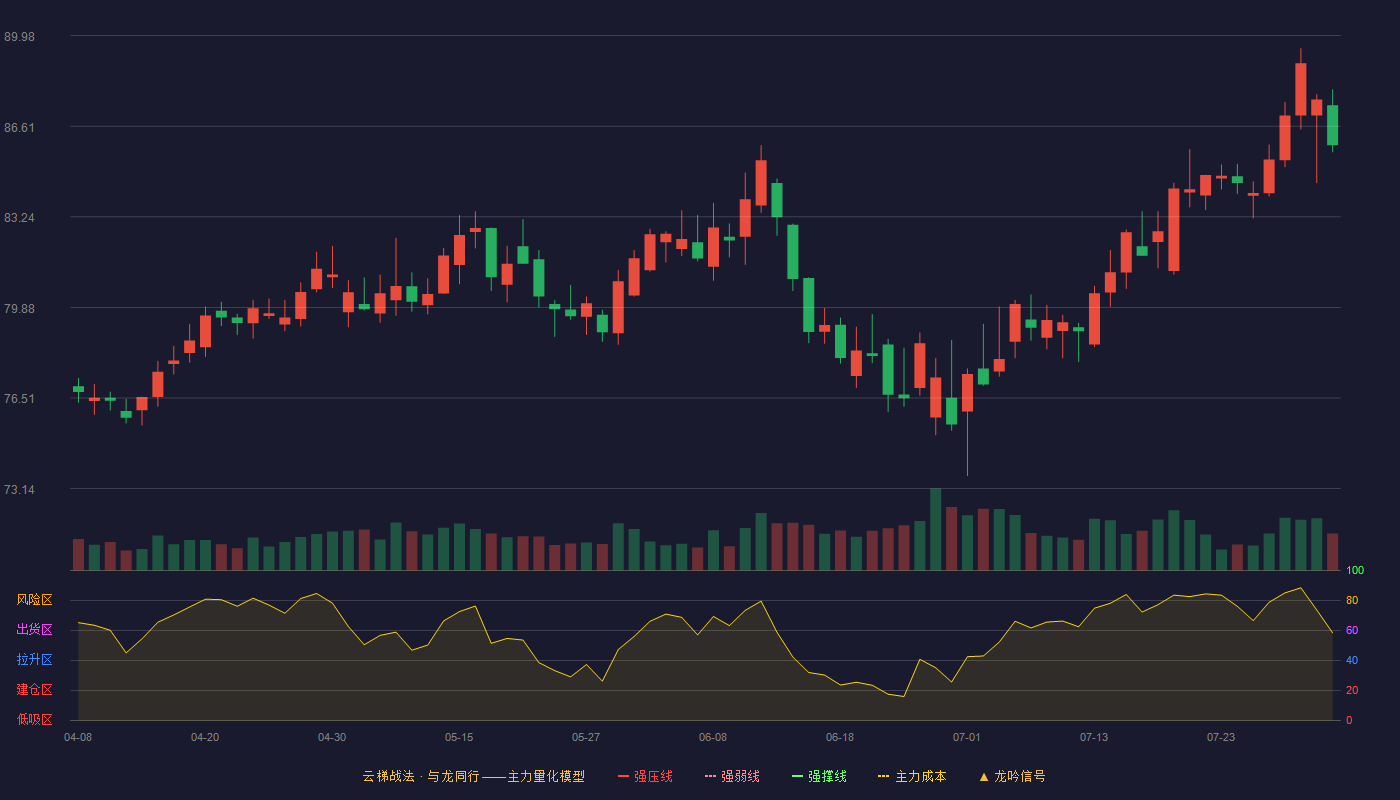Click the 05-15 date label

point(459,737)
